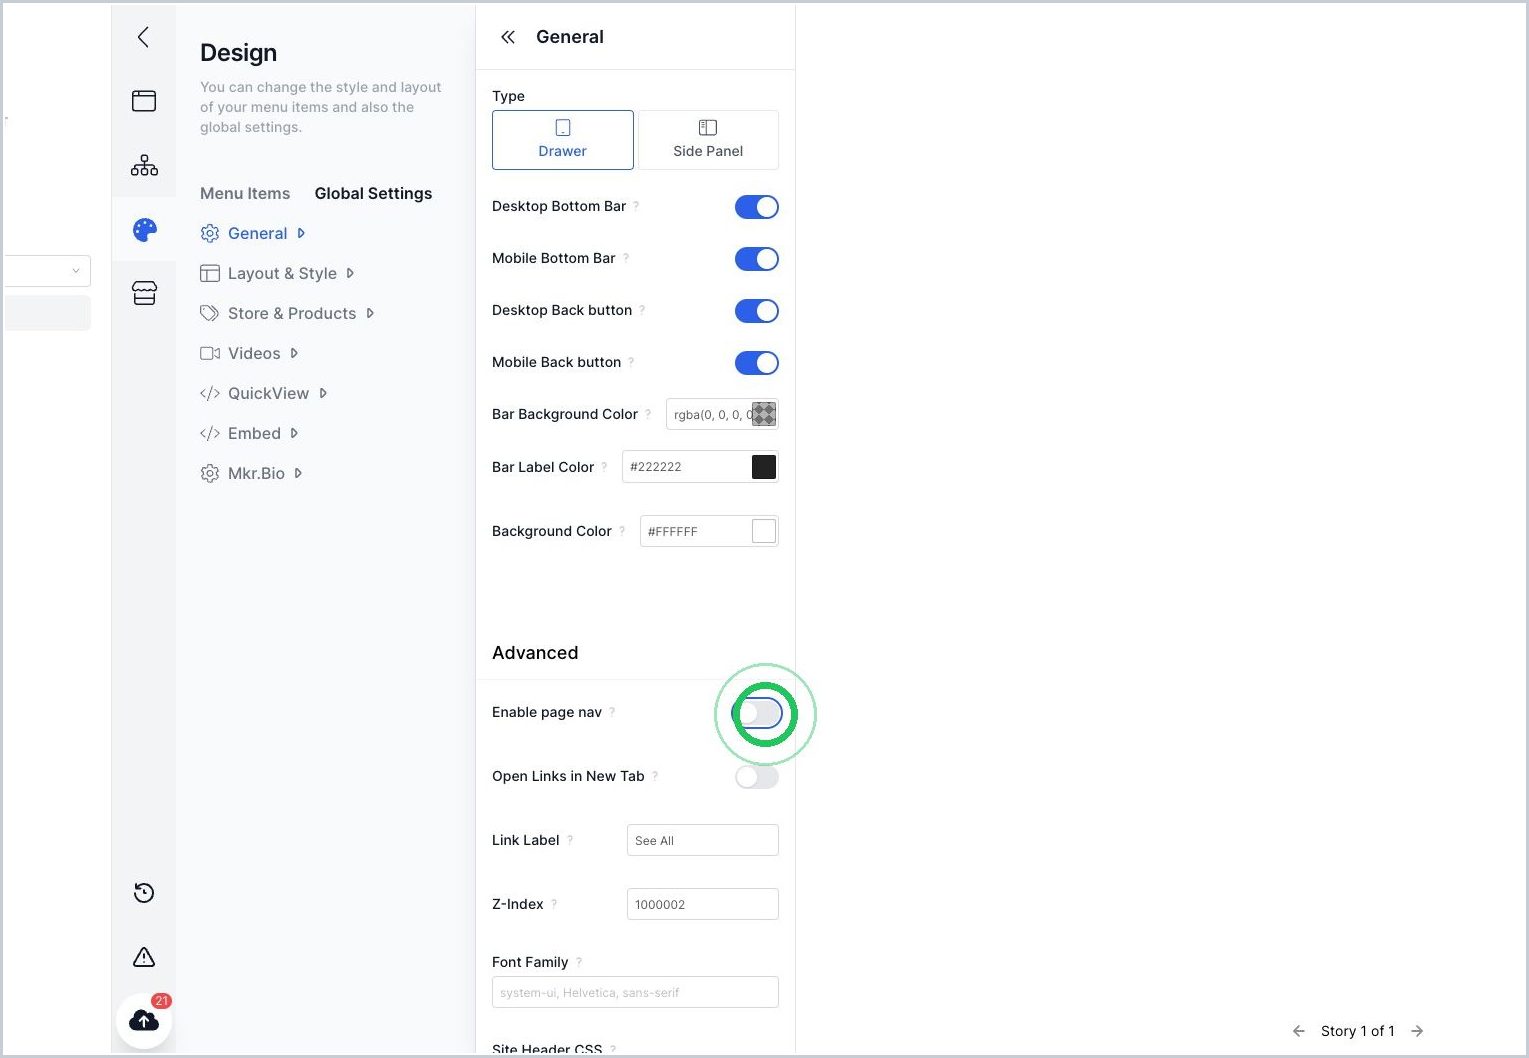Disable Mobile Back button switch
The height and width of the screenshot is (1058, 1529).
pos(757,363)
